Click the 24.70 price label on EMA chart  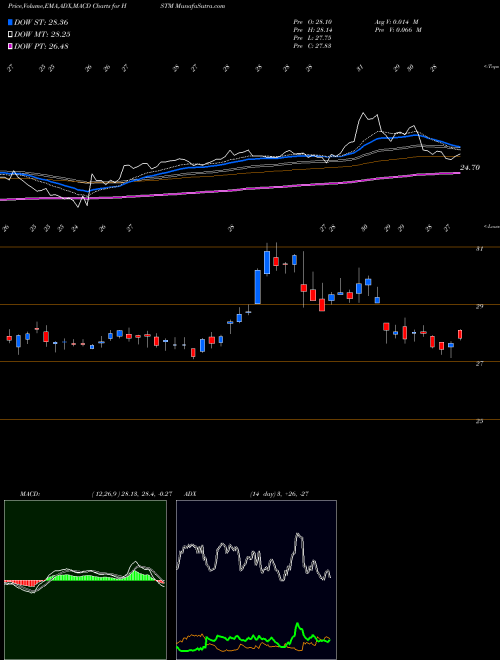470,168
